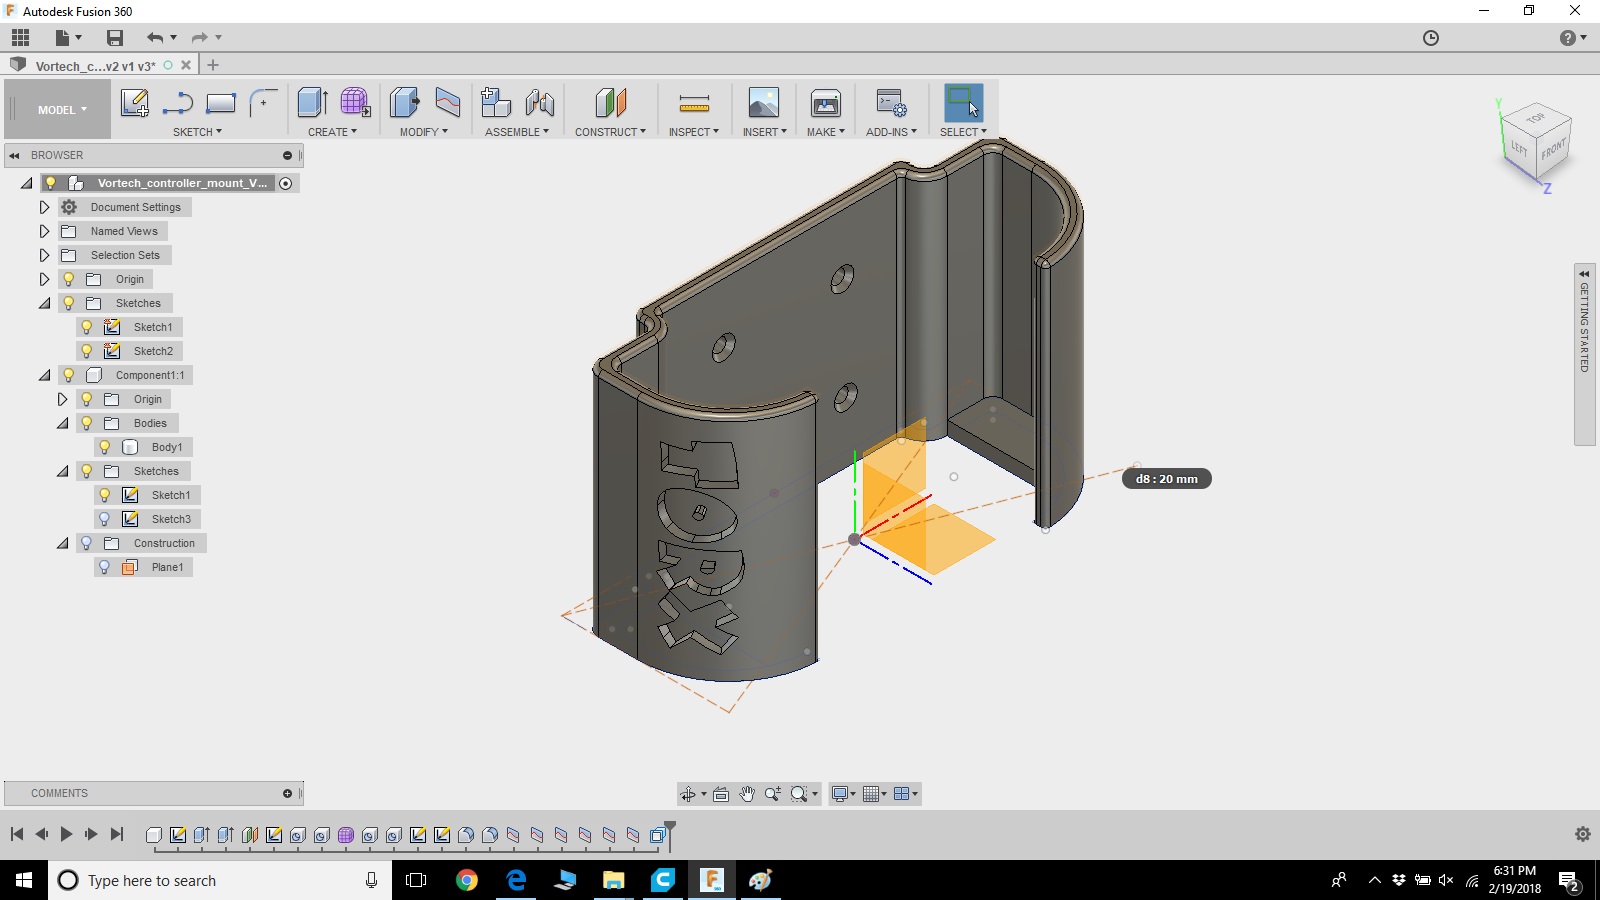Click the Press Pull modify icon
The height and width of the screenshot is (900, 1600).
tap(405, 102)
